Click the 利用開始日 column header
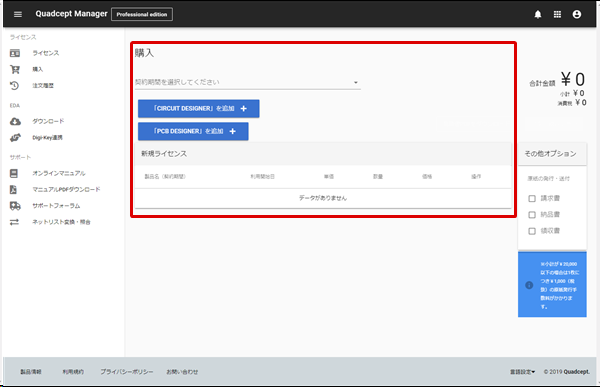Image resolution: width=600 pixels, height=387 pixels. (x=262, y=176)
